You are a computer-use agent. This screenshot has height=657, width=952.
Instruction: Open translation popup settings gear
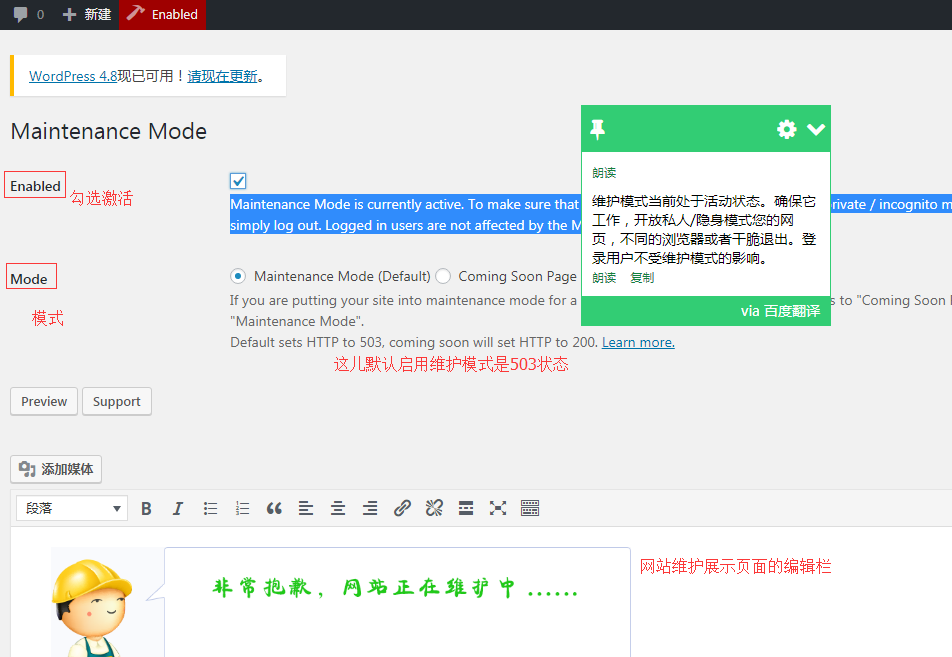[x=787, y=129]
